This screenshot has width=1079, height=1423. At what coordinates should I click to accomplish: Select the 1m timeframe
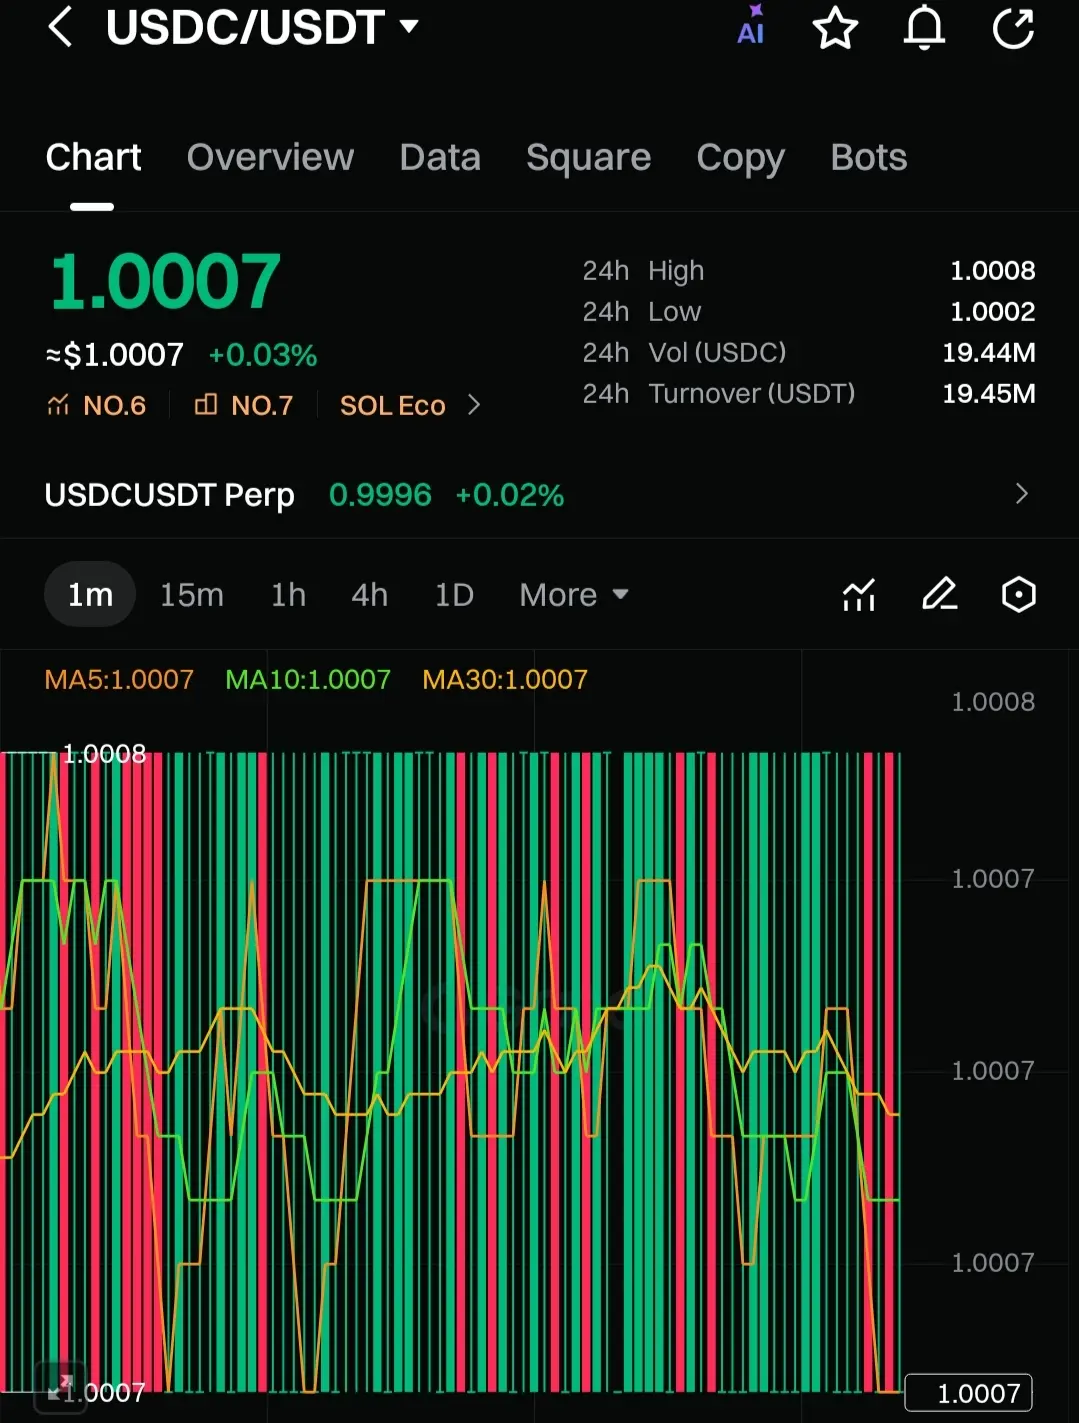coord(90,594)
